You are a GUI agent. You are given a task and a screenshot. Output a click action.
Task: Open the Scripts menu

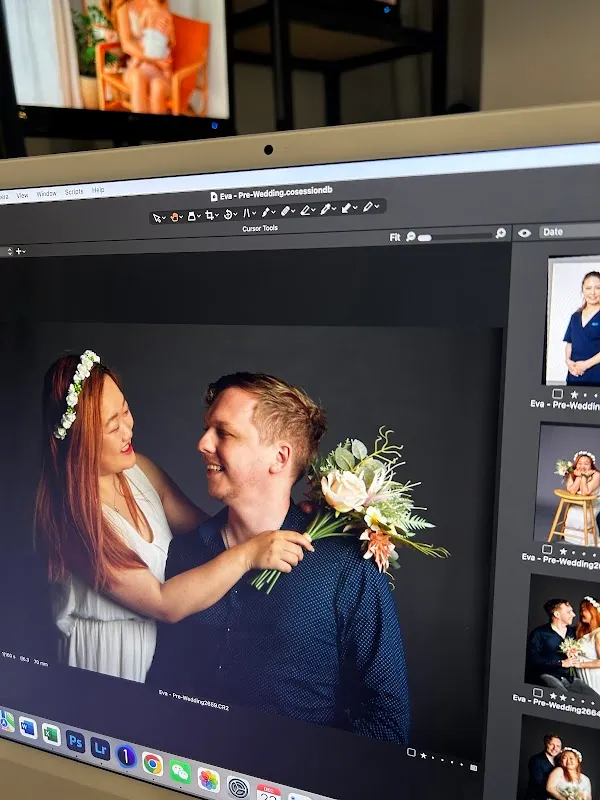(x=73, y=192)
